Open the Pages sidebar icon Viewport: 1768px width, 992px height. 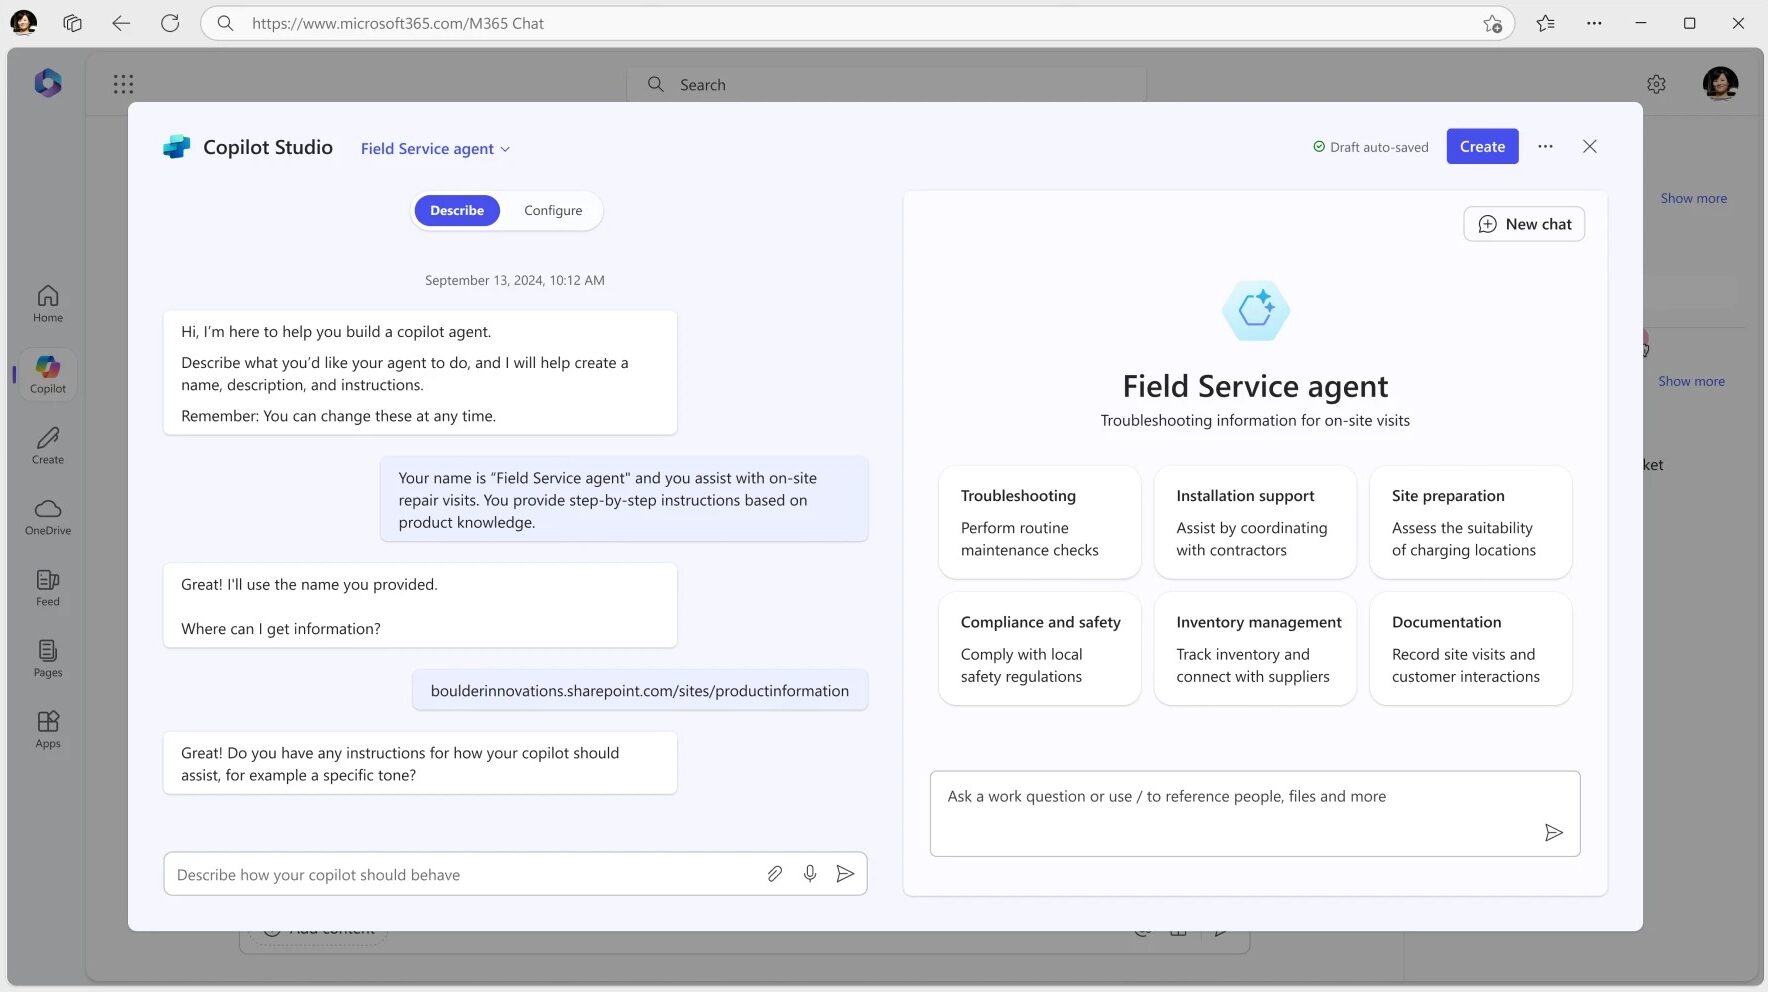tap(48, 659)
